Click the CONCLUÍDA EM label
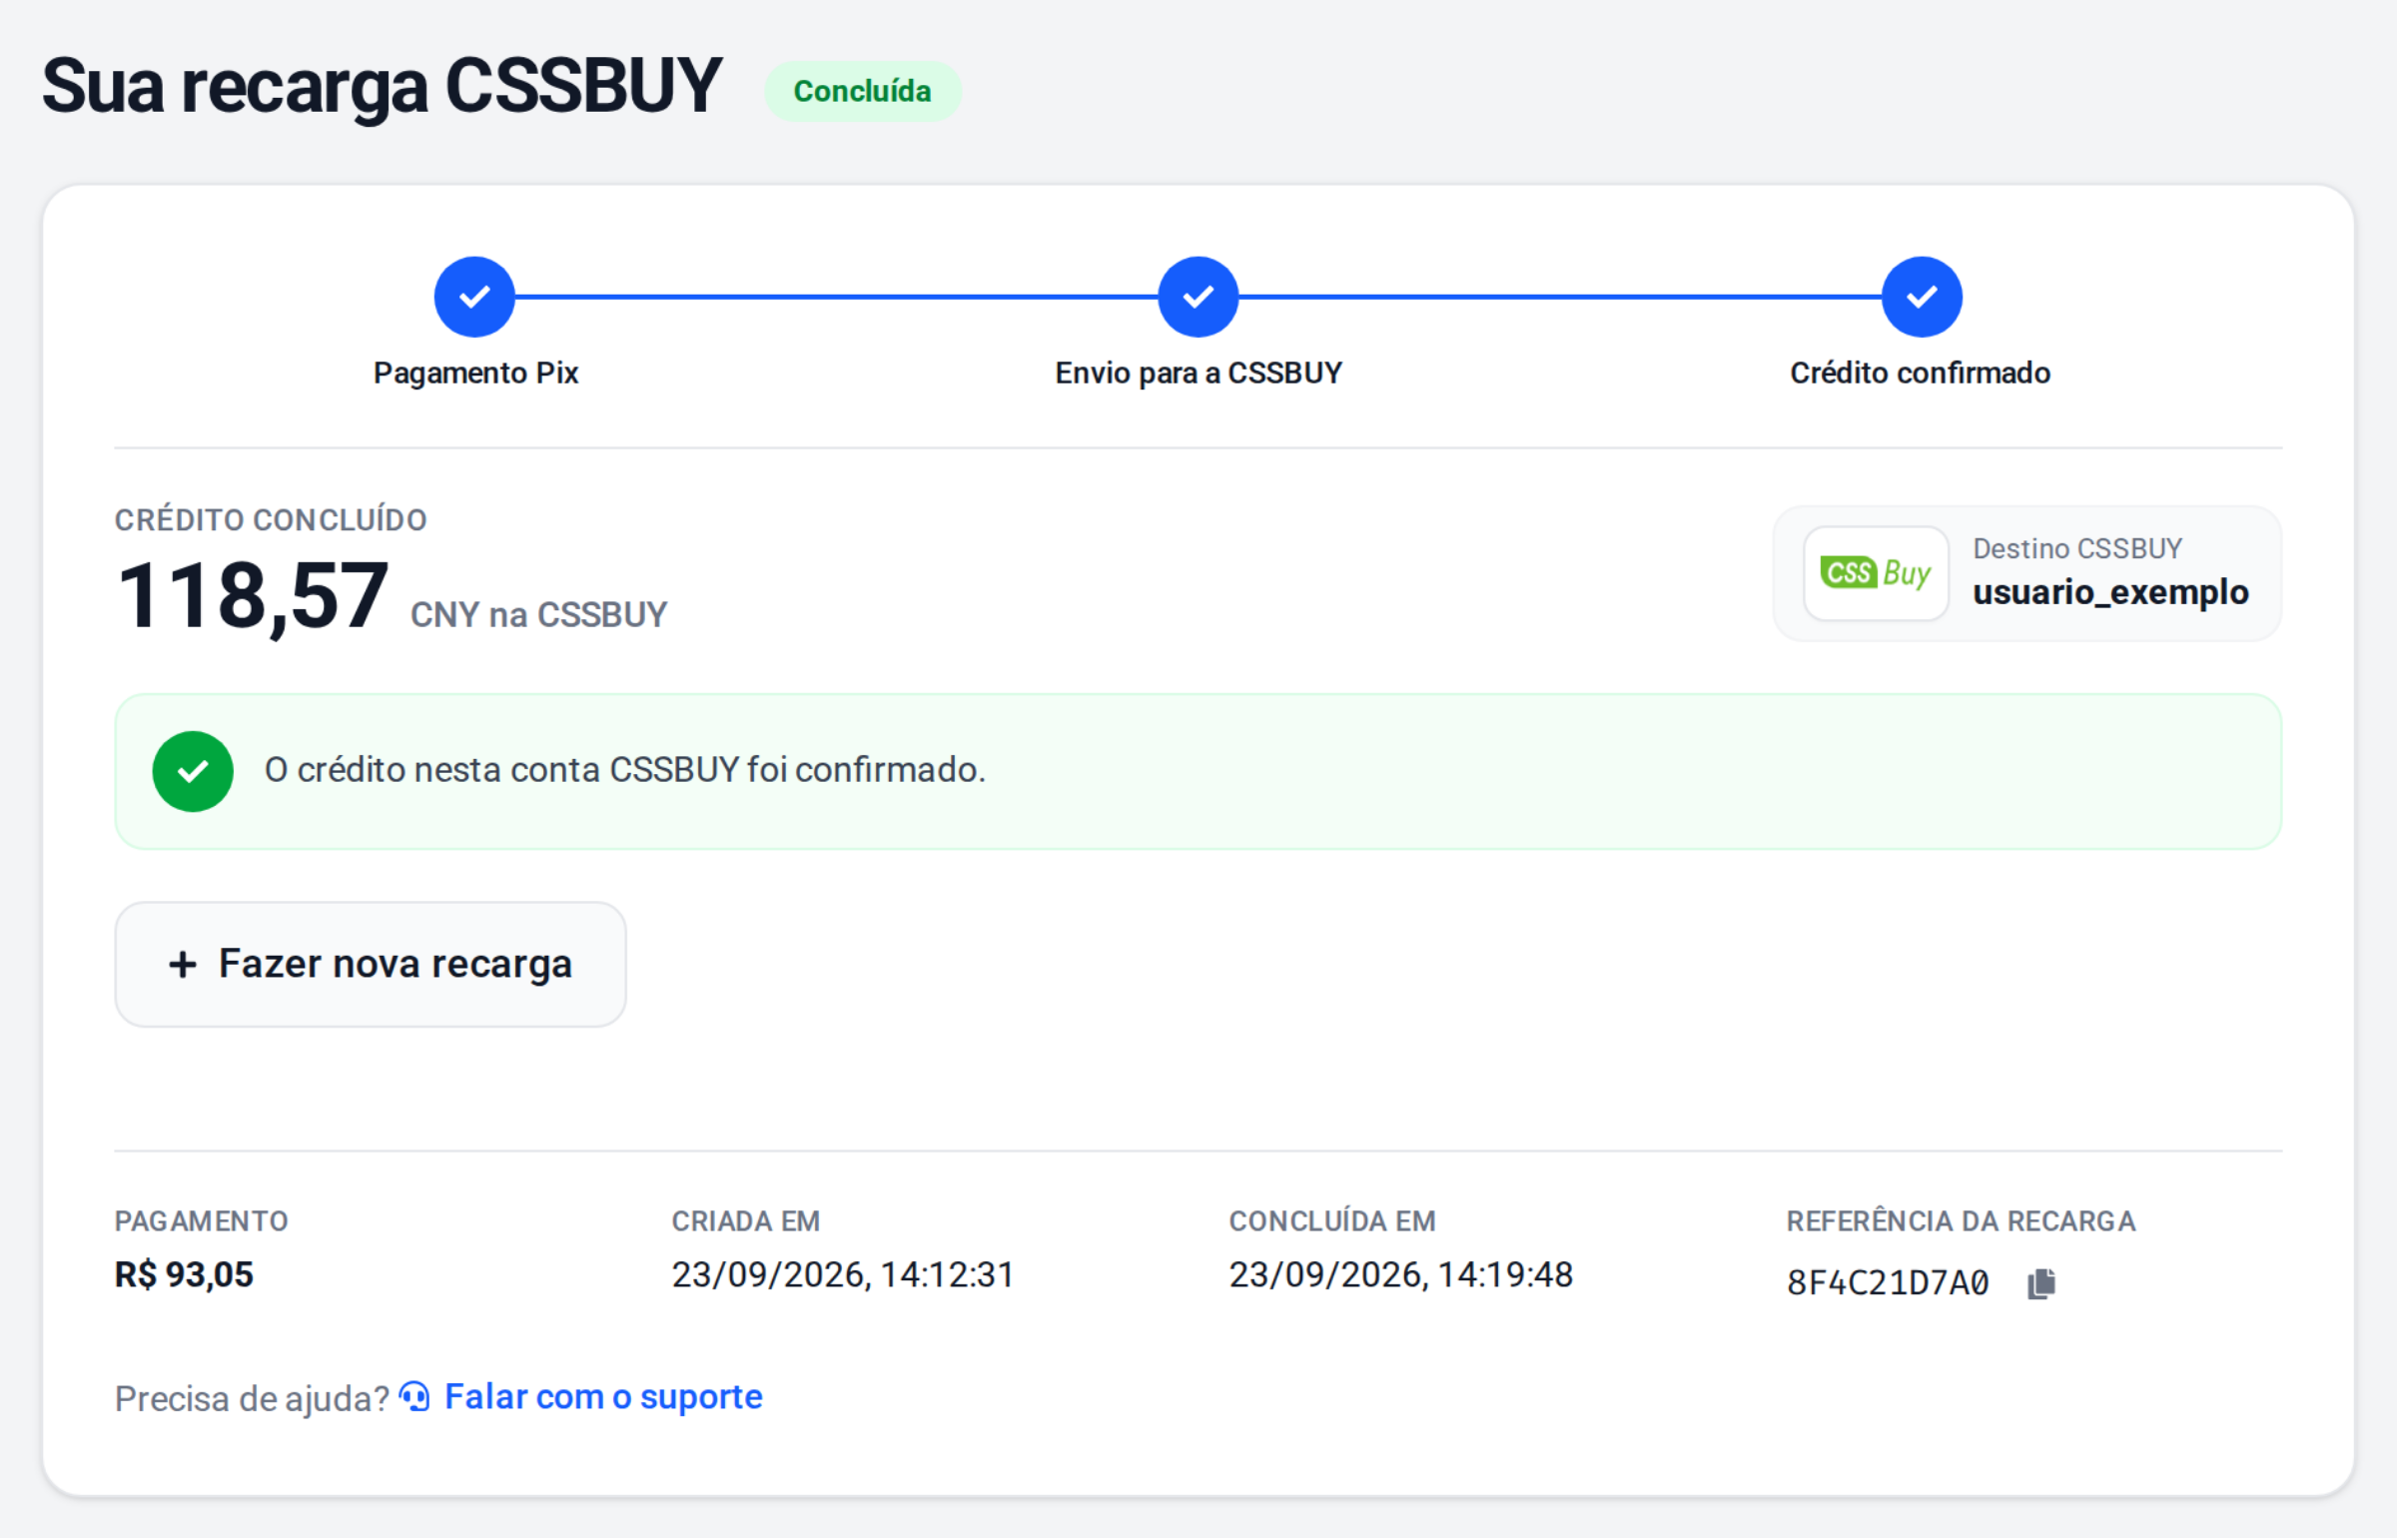This screenshot has width=2397, height=1540. (x=1332, y=1221)
